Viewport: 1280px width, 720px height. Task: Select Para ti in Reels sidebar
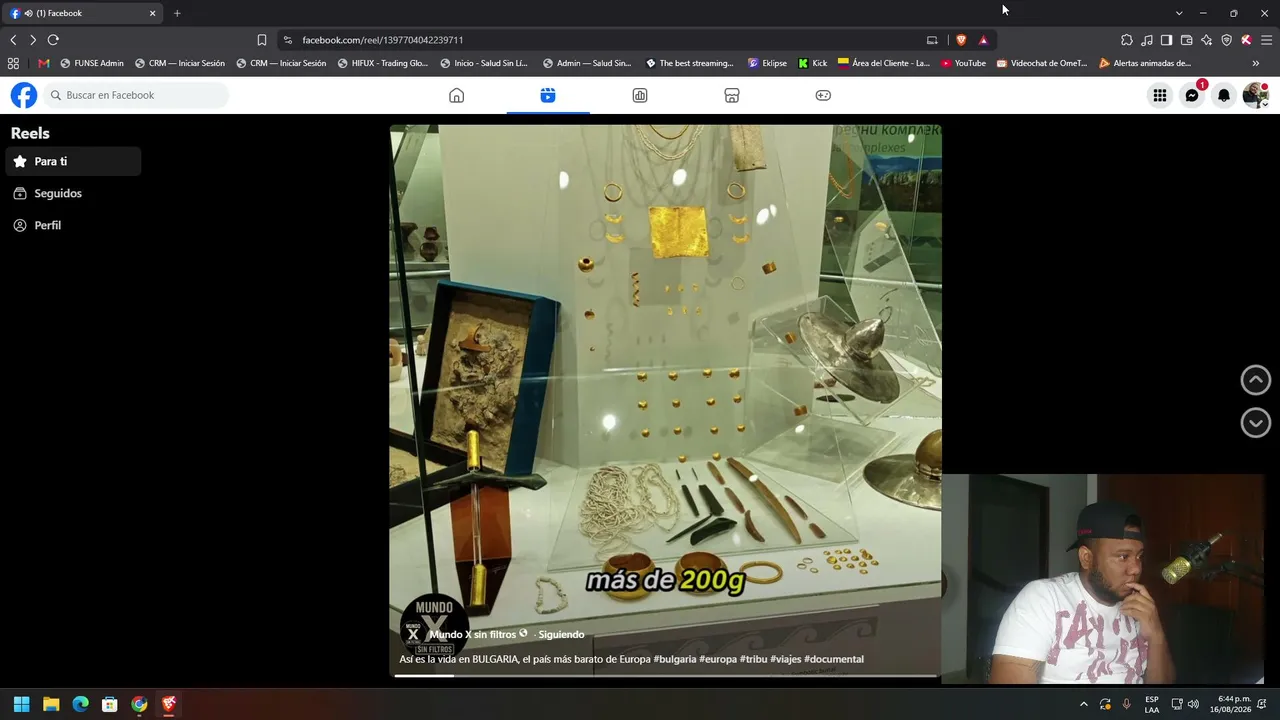[x=73, y=161]
